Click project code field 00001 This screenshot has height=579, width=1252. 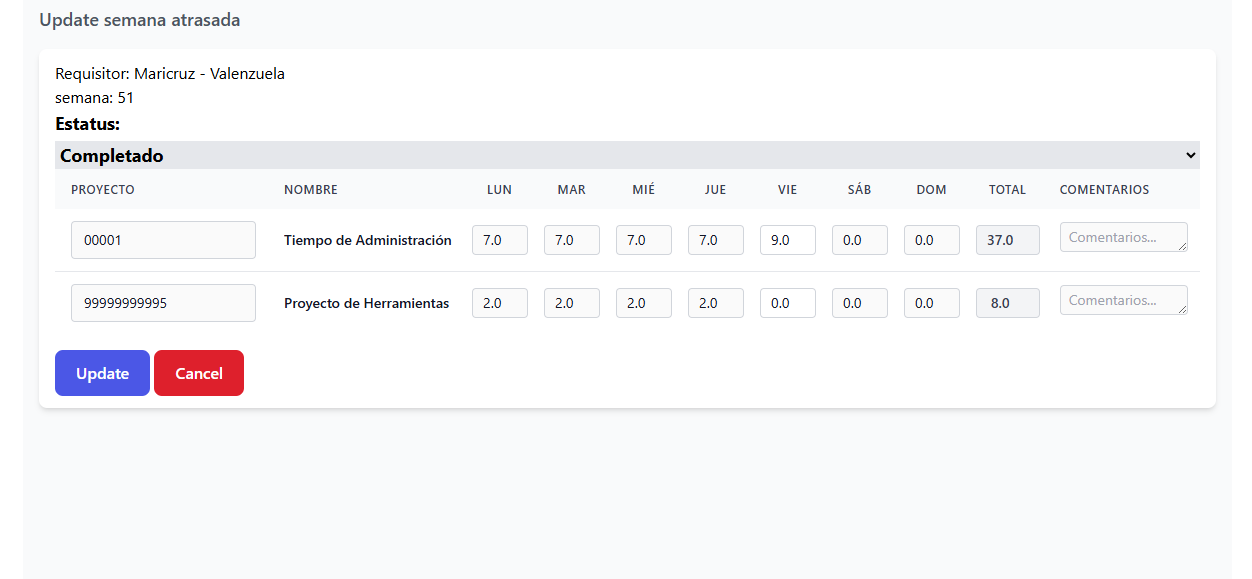163,240
